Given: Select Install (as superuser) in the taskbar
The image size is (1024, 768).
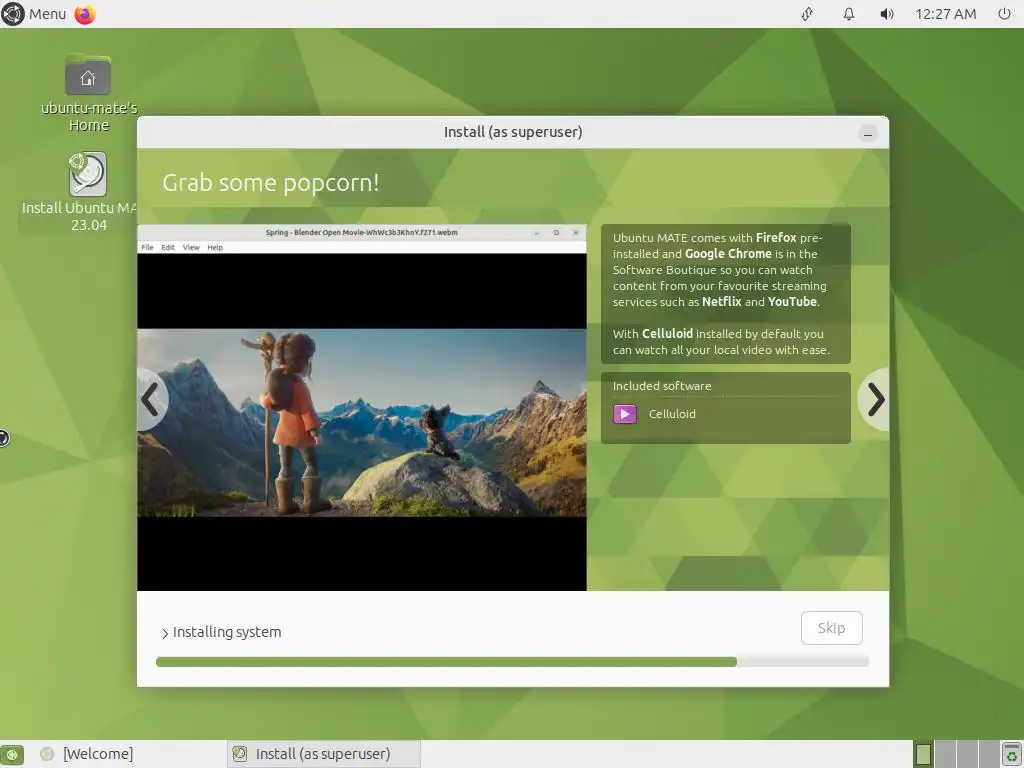Looking at the screenshot, I should coord(324,754).
